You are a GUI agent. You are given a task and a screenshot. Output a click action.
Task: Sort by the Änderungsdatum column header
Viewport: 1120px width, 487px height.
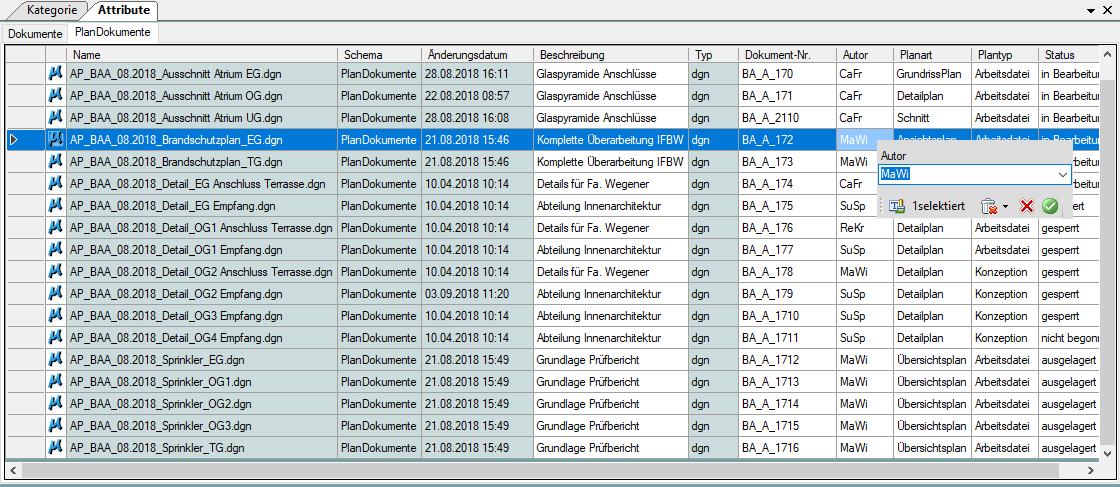(477, 55)
